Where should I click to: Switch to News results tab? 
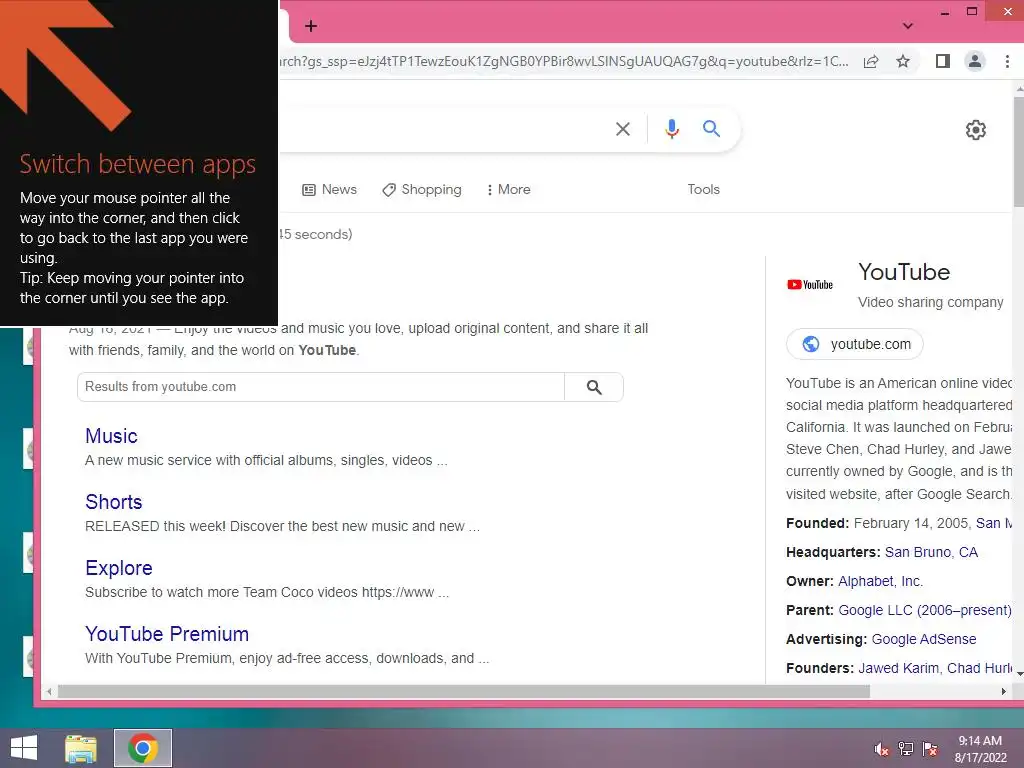point(329,189)
